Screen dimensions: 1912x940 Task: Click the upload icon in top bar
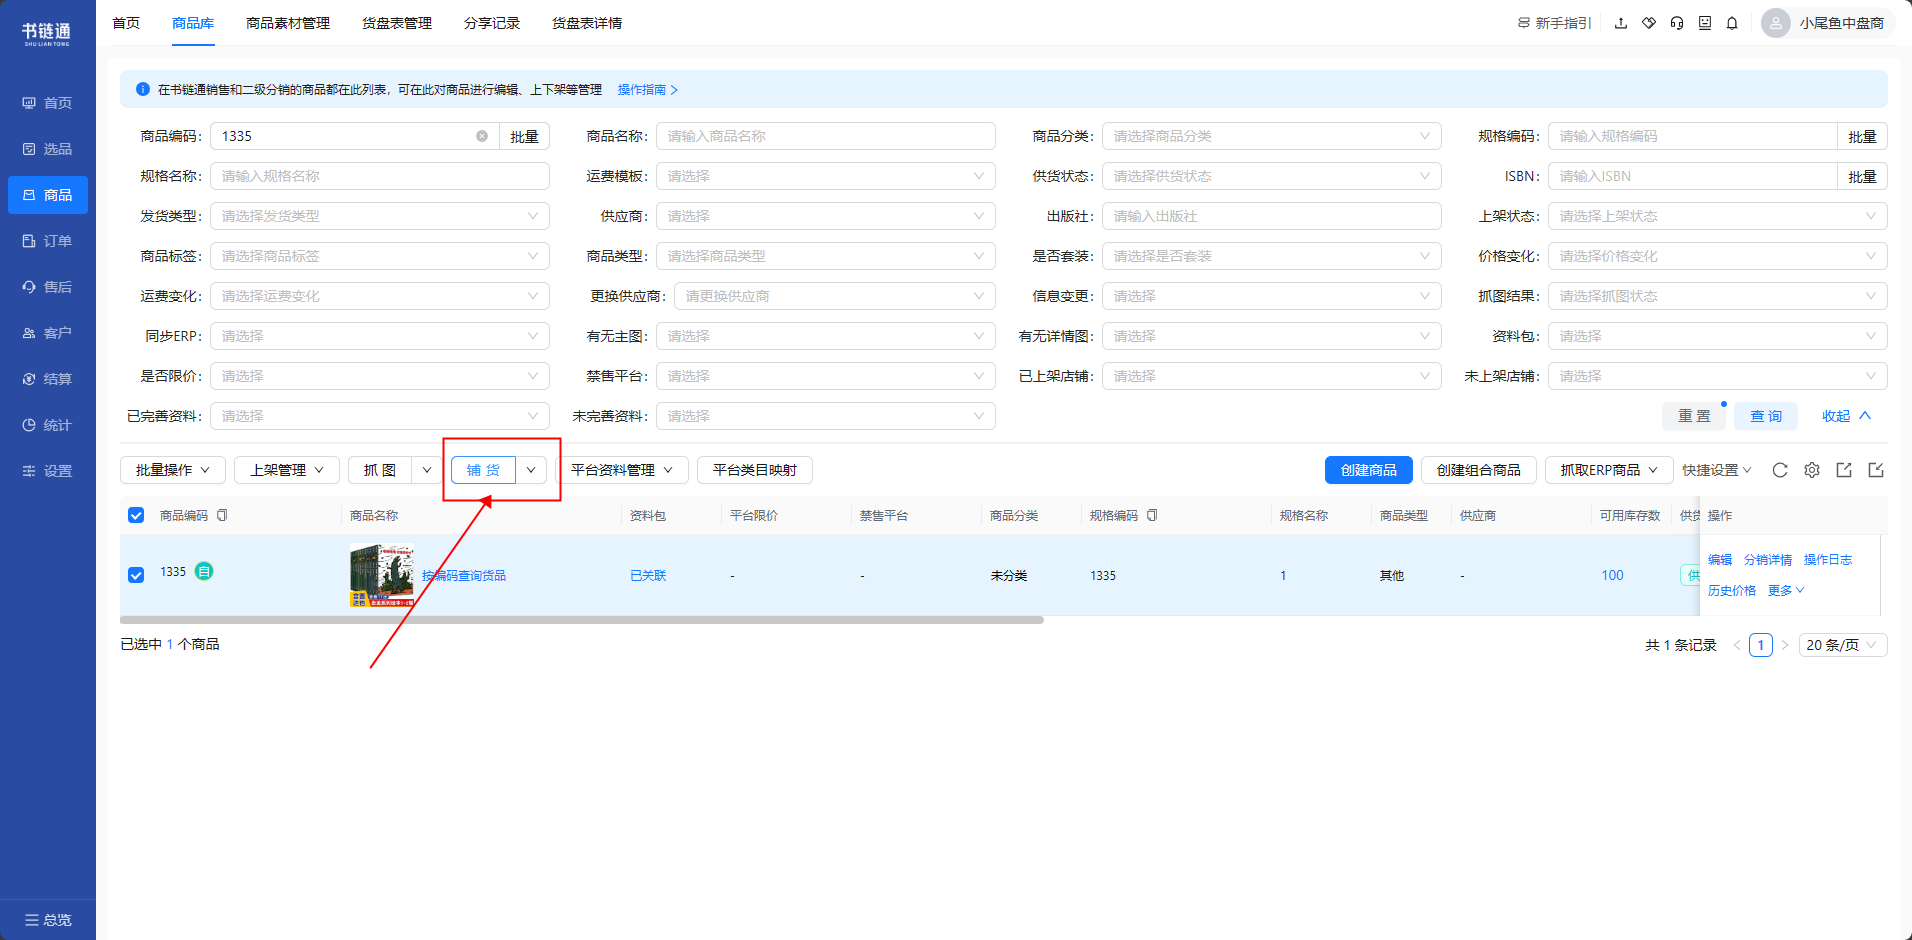1621,23
